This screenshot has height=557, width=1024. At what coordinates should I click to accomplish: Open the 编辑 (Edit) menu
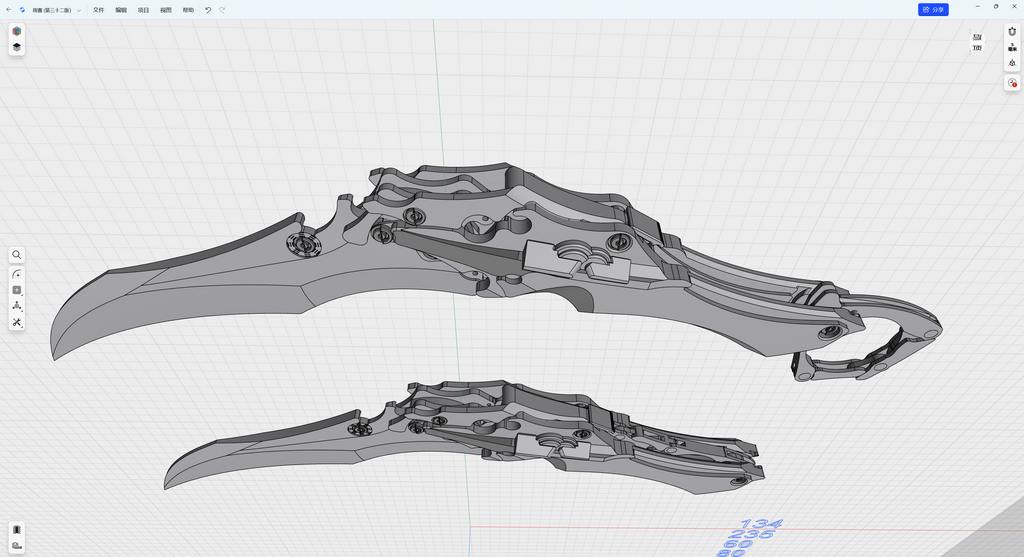(x=121, y=10)
